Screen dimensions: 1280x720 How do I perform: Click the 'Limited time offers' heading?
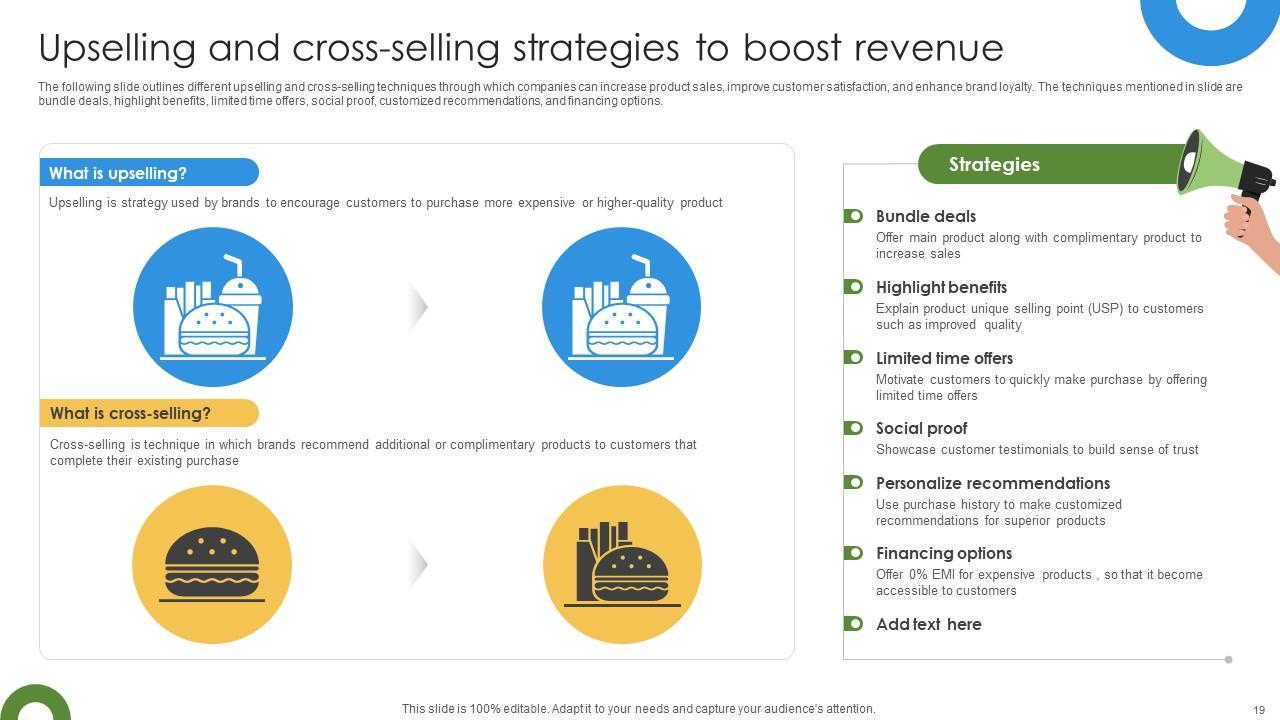[944, 358]
